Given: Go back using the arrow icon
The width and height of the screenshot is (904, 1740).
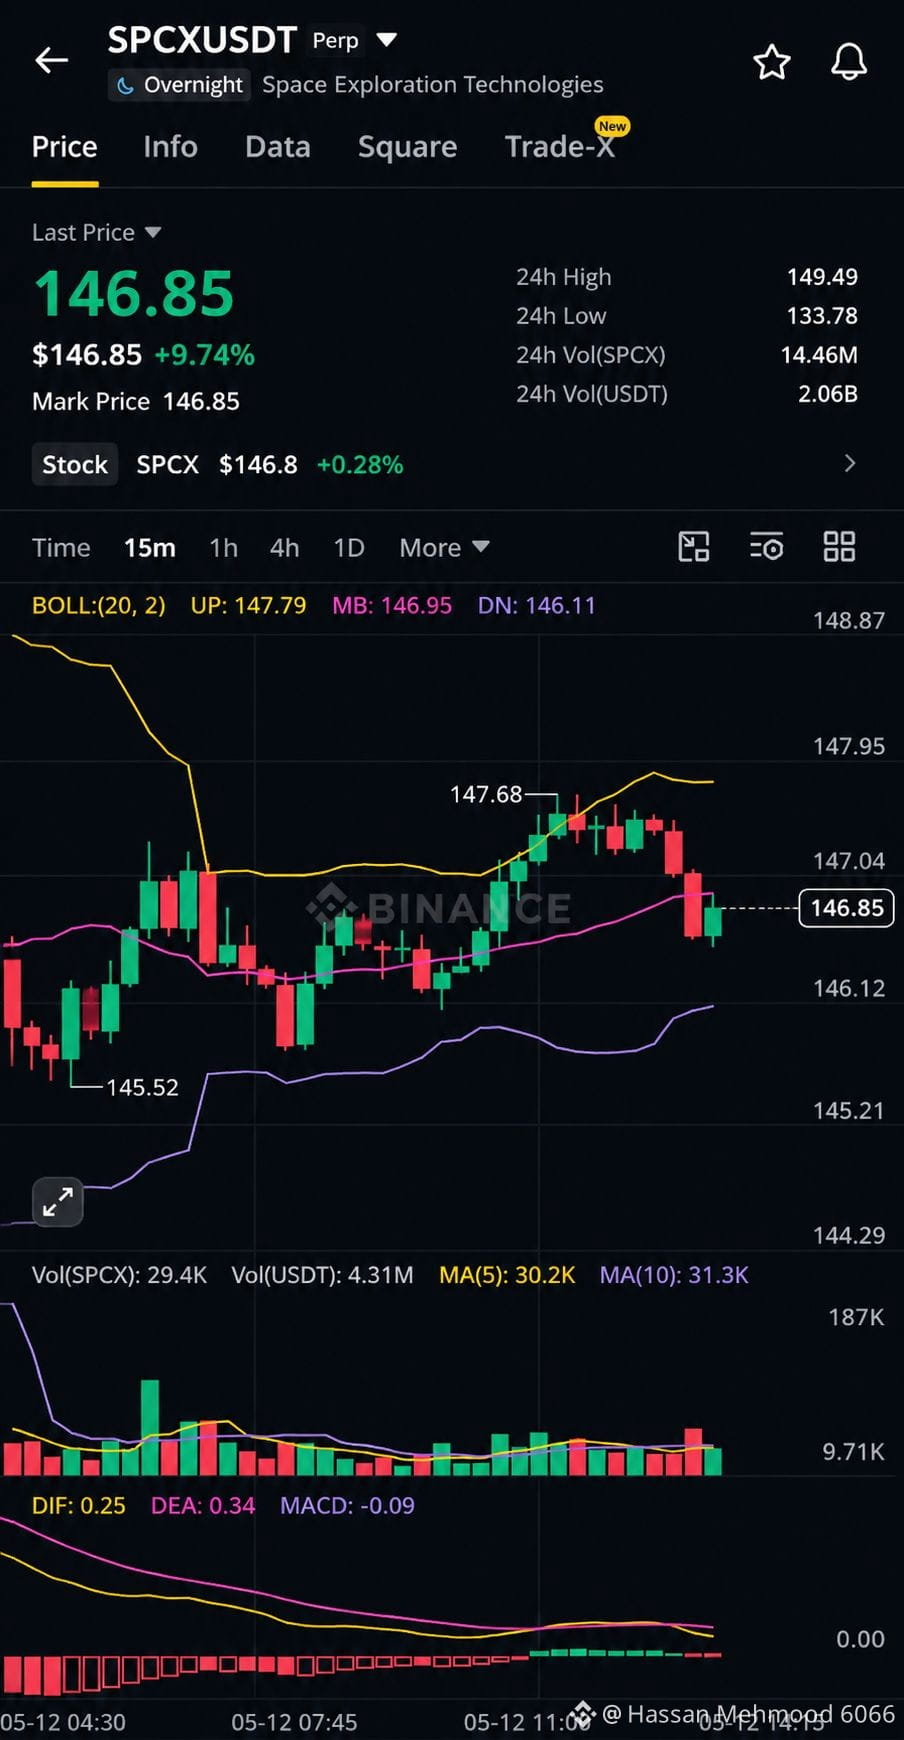Looking at the screenshot, I should pyautogui.click(x=52, y=61).
